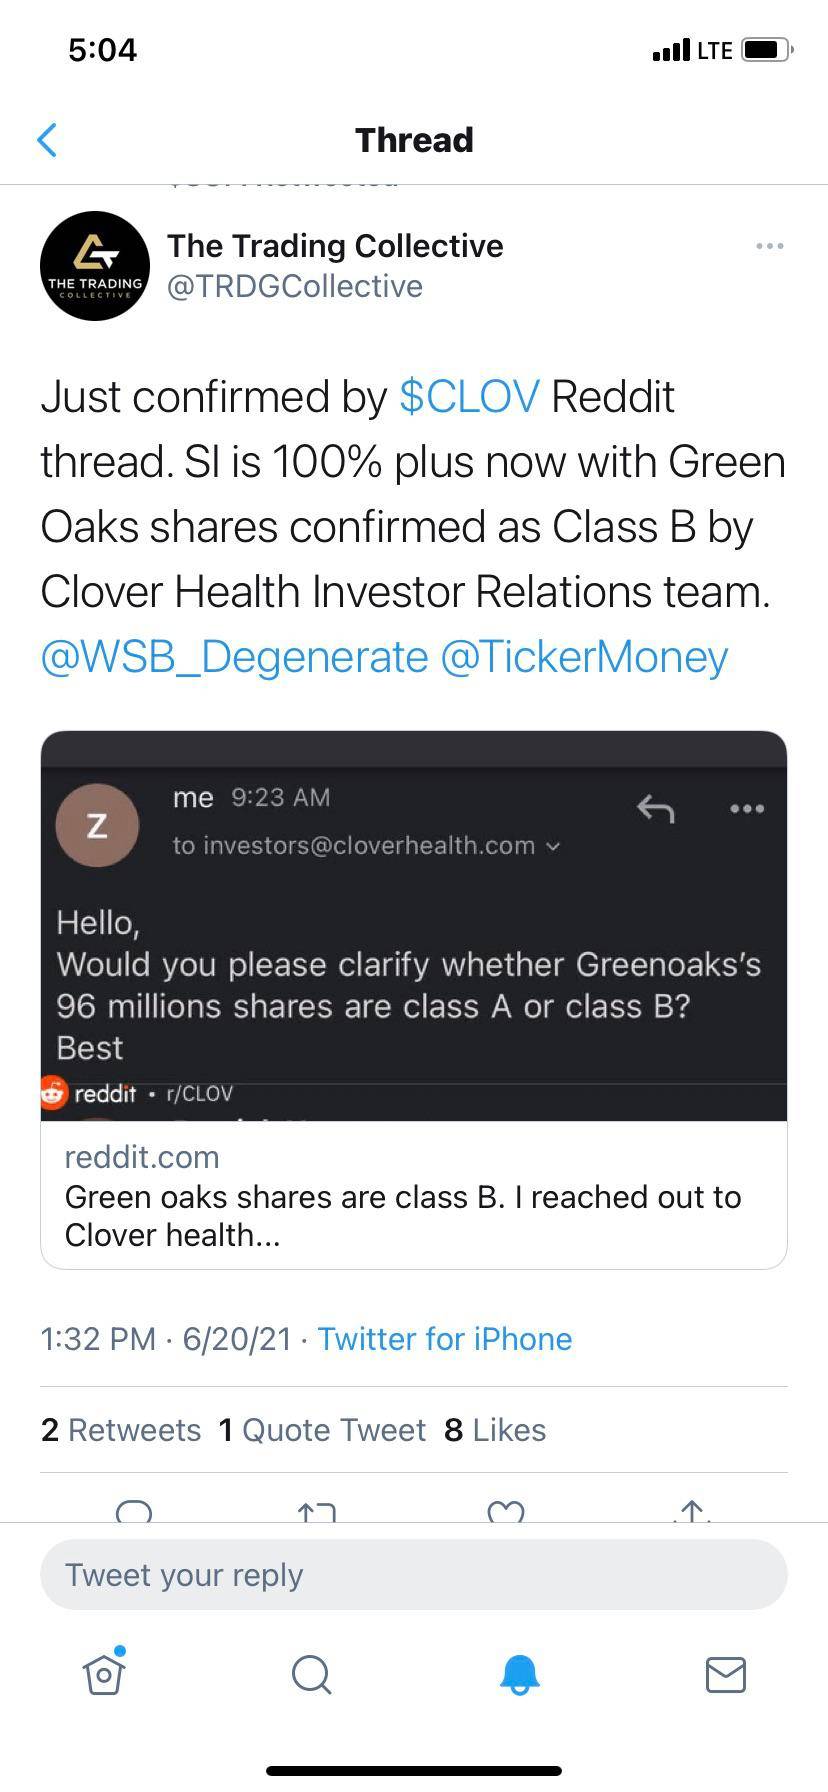View the 2 Retweets list

click(121, 1430)
